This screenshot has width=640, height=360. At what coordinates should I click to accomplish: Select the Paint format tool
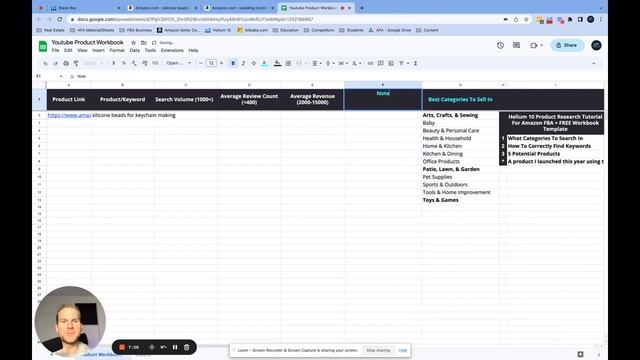(76, 63)
